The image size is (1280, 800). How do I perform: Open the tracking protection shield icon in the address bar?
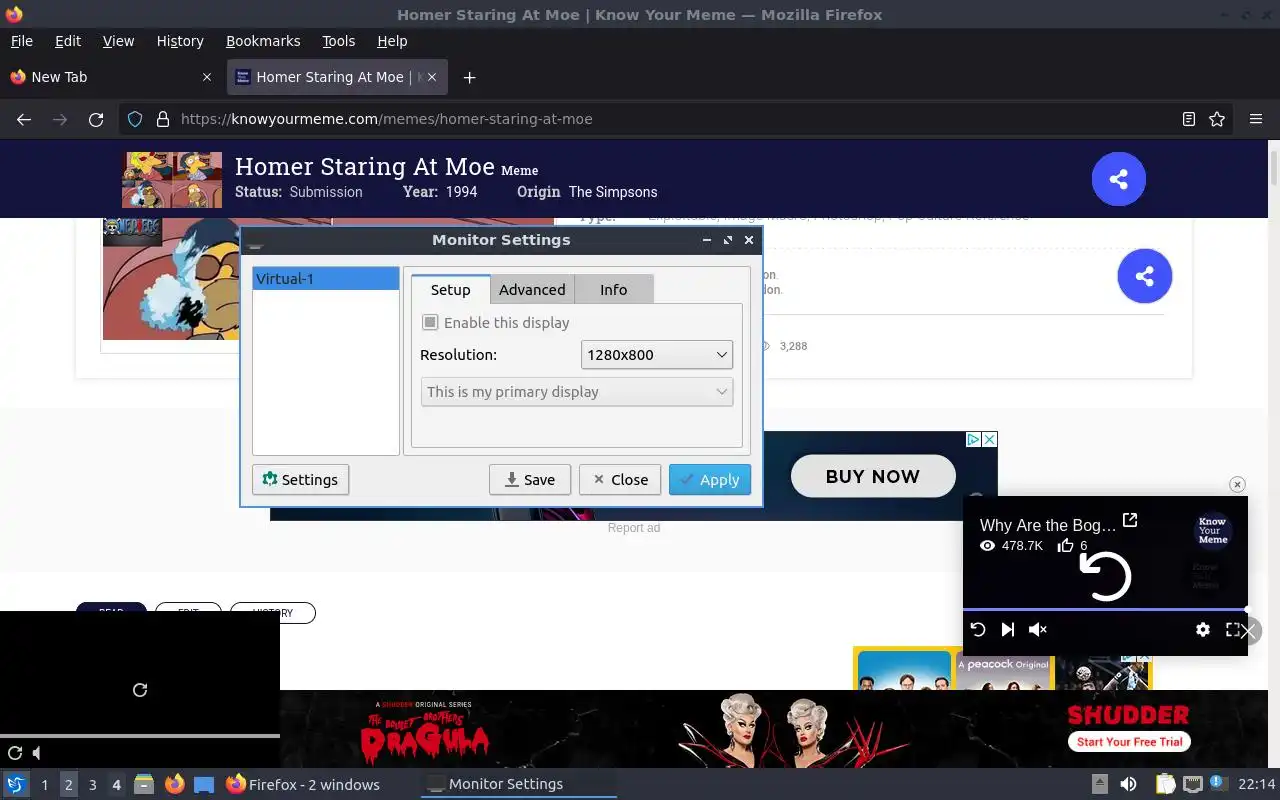135,119
